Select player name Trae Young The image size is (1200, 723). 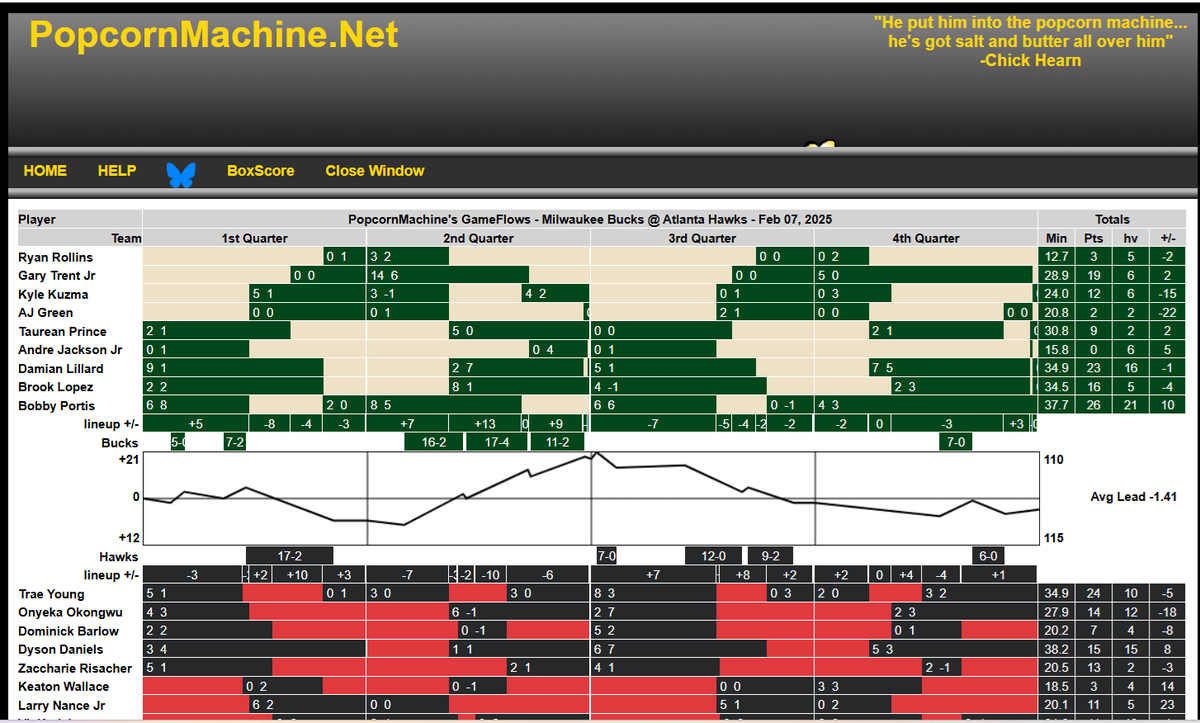51,594
